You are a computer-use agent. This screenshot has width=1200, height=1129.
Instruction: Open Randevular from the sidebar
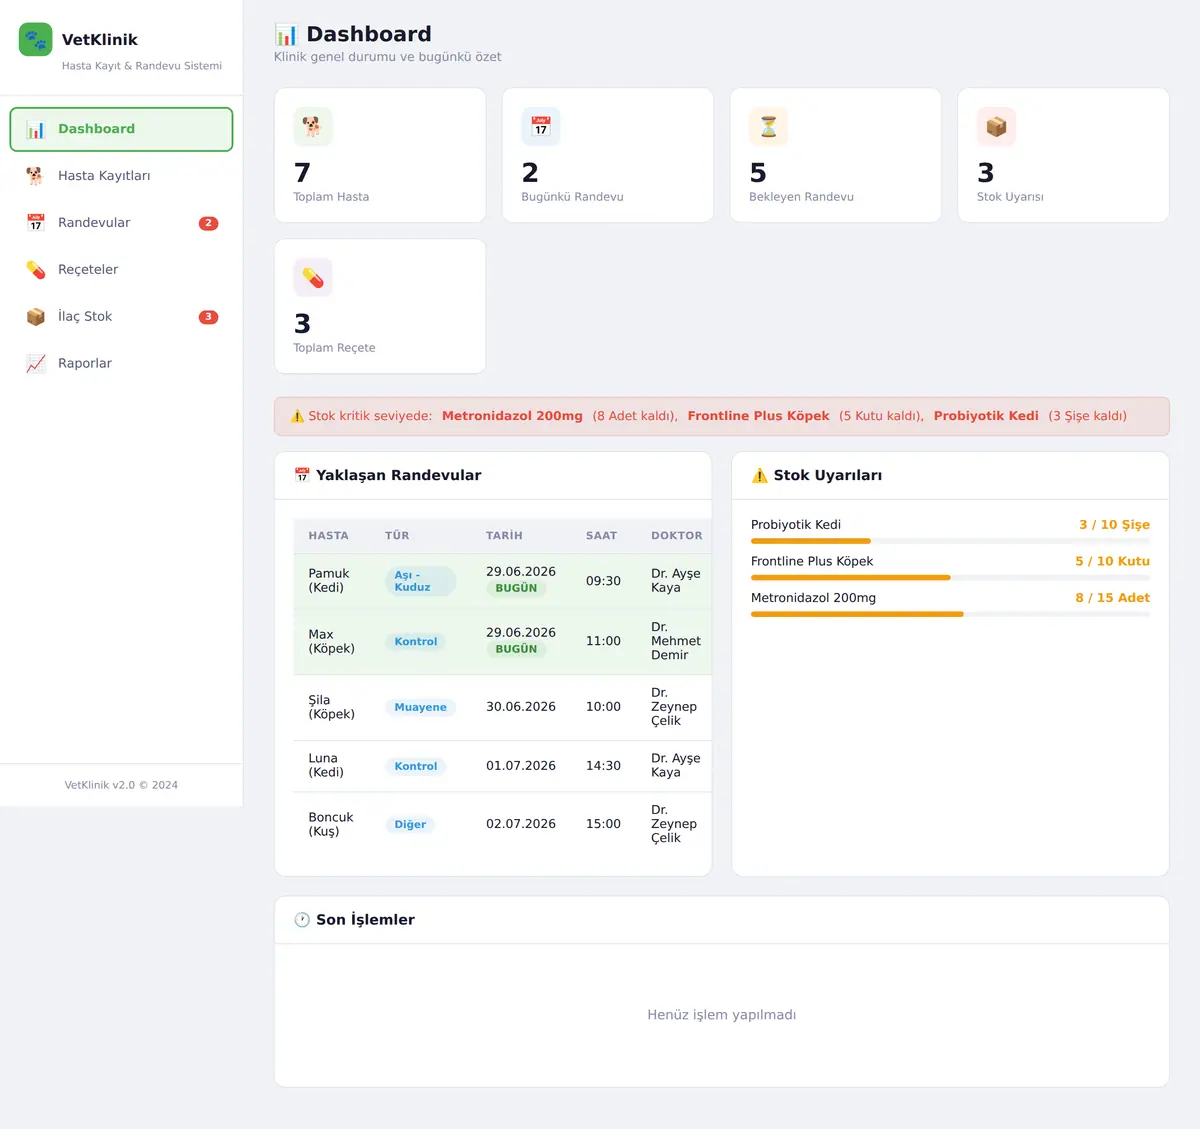(121, 223)
